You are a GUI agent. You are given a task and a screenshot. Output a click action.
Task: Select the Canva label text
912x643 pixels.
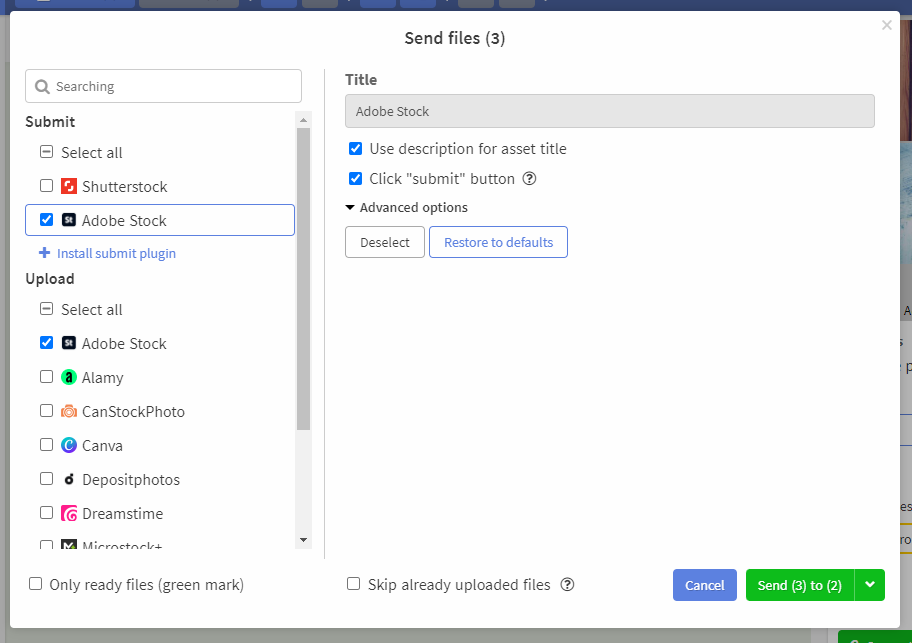102,446
